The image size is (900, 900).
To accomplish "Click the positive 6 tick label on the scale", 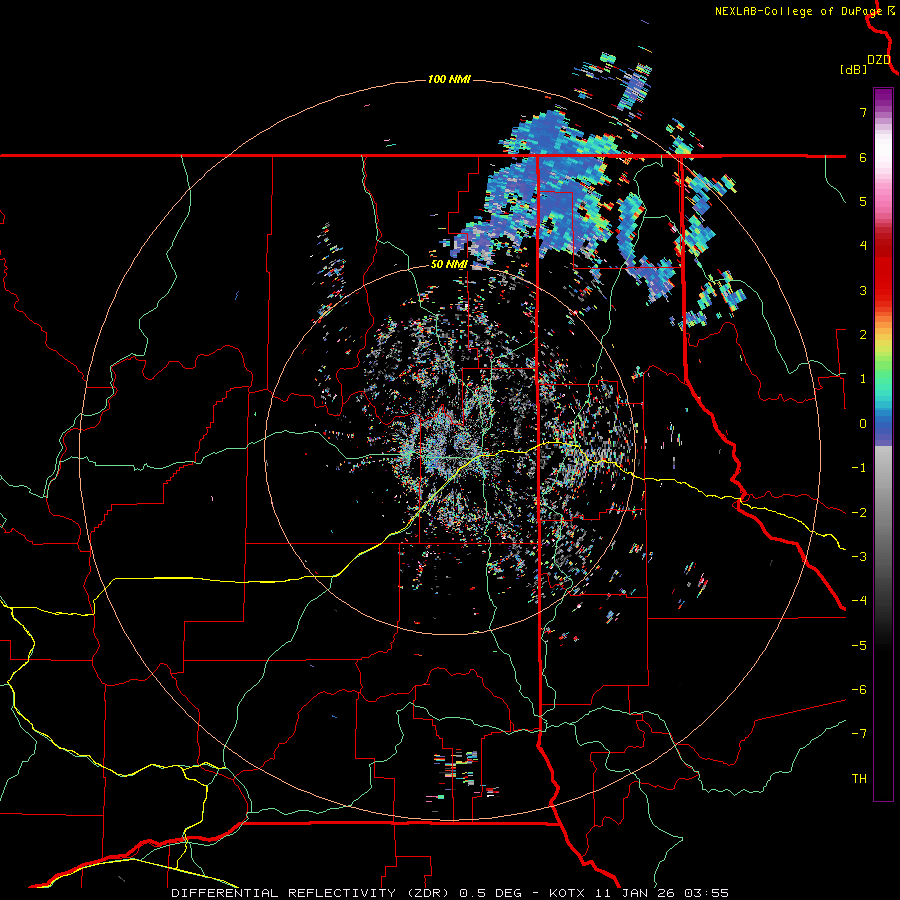I will [863, 157].
